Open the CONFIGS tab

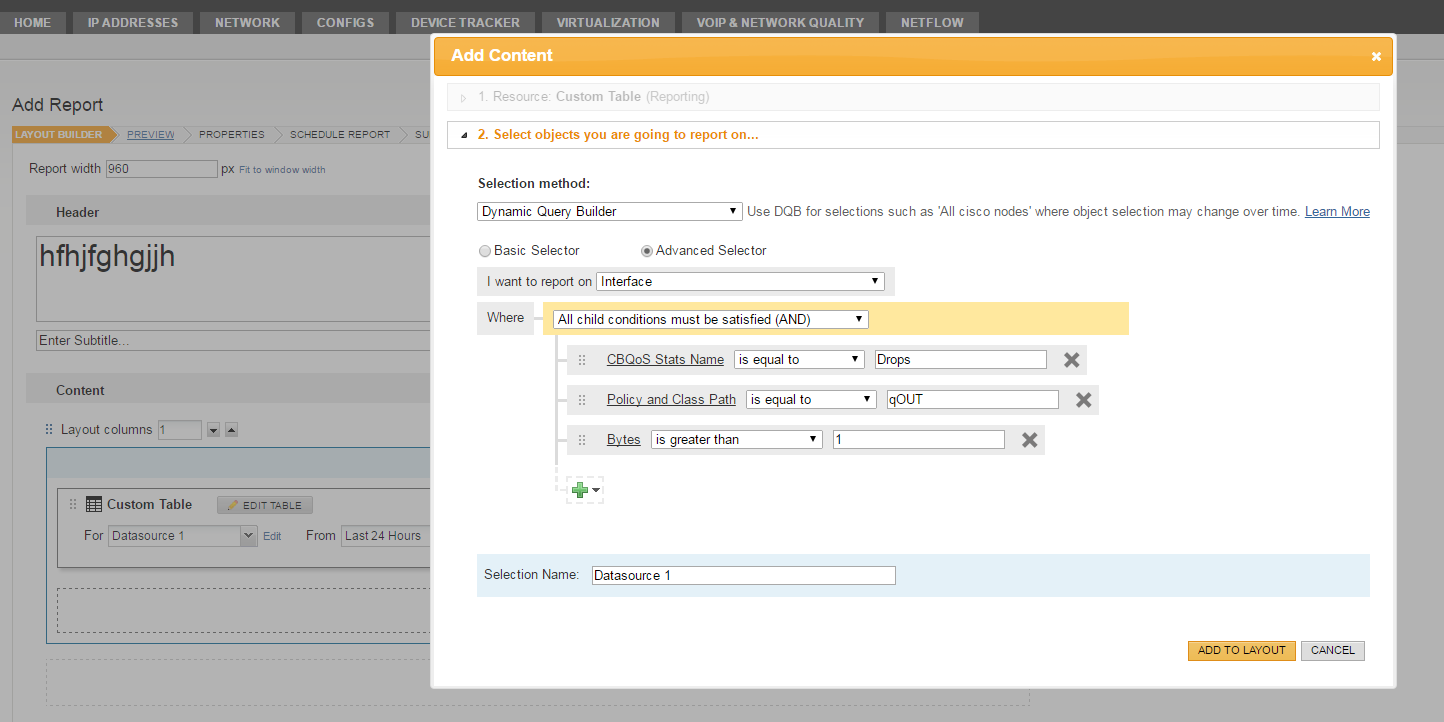click(x=345, y=22)
